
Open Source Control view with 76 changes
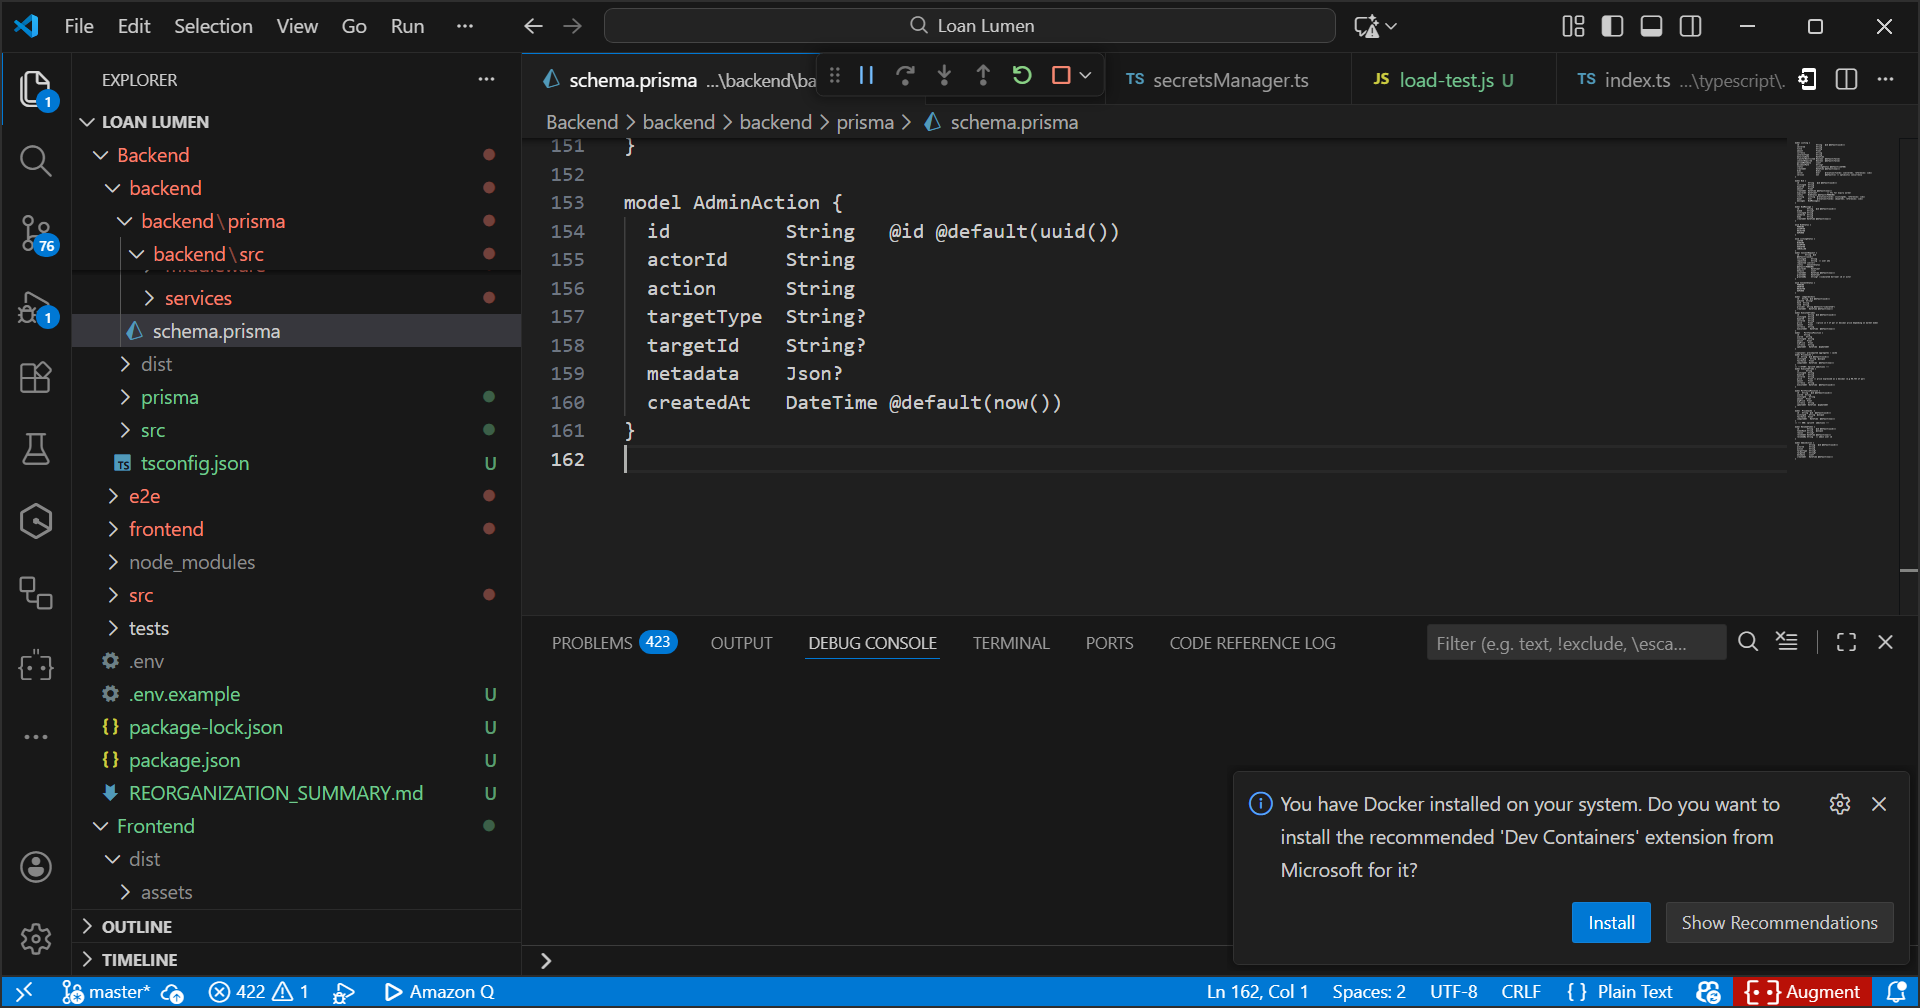[x=36, y=233]
